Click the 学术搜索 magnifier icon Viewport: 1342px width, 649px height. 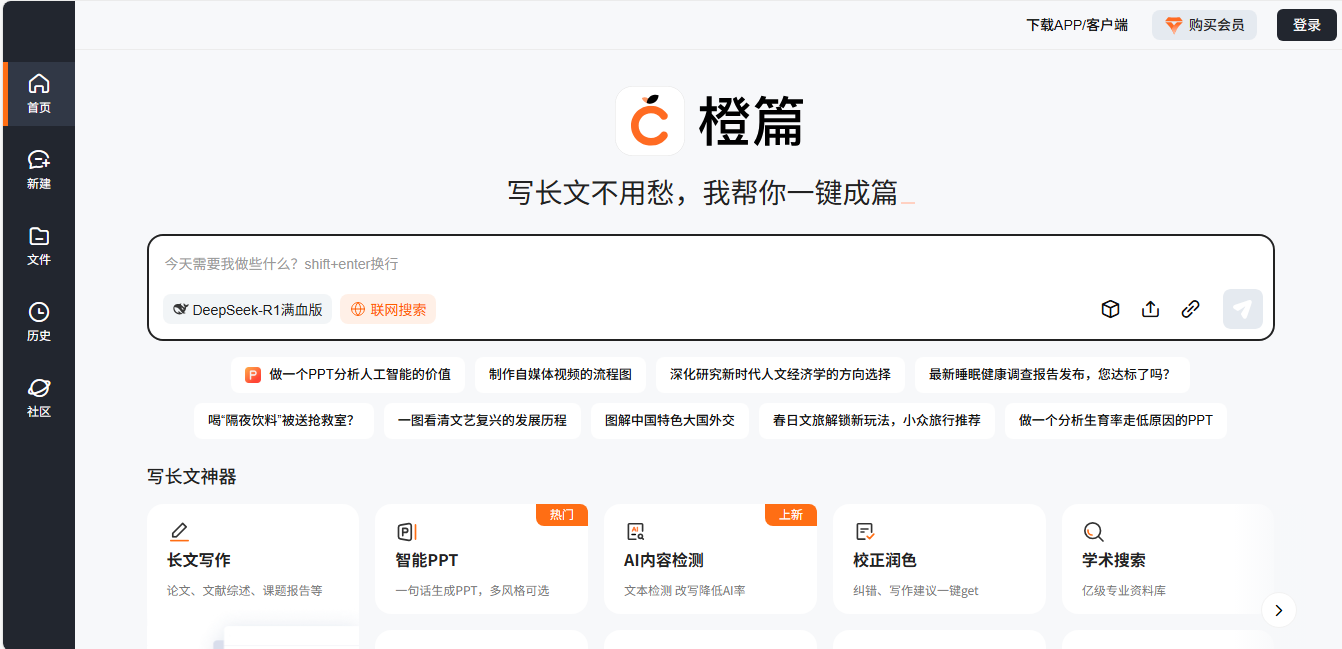click(1093, 531)
